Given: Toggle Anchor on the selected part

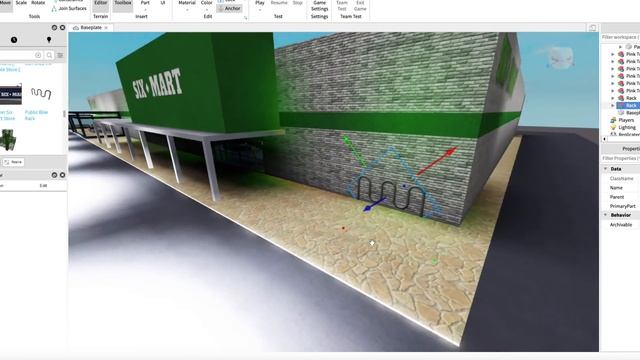Looking at the screenshot, I should click(x=229, y=9).
